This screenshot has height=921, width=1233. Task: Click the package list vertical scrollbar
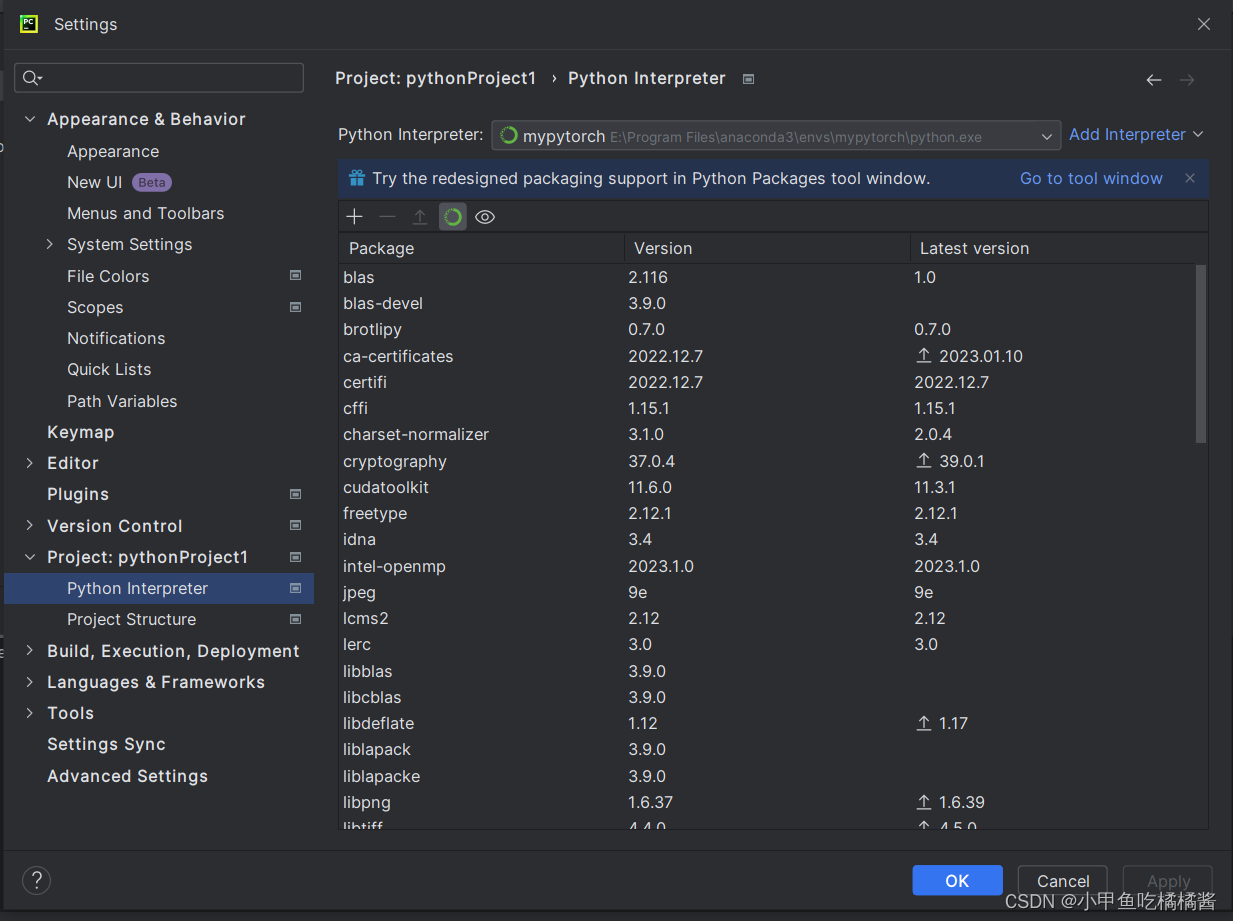tap(1201, 353)
